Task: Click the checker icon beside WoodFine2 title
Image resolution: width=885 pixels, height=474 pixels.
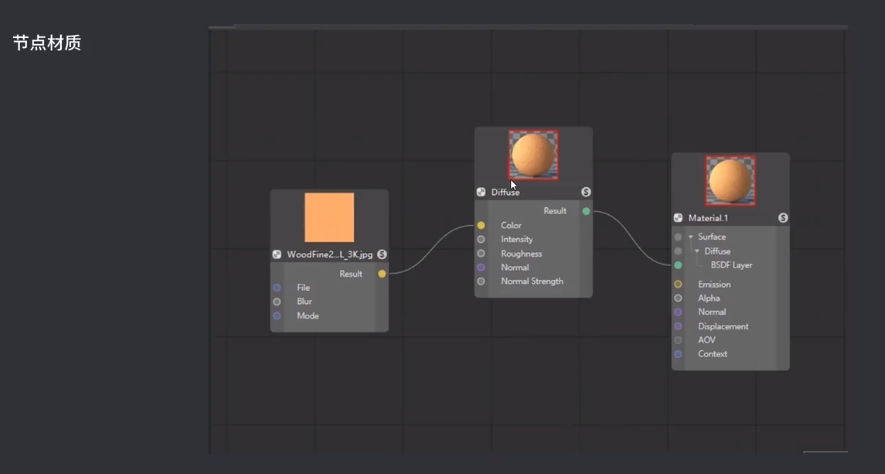Action: point(277,254)
